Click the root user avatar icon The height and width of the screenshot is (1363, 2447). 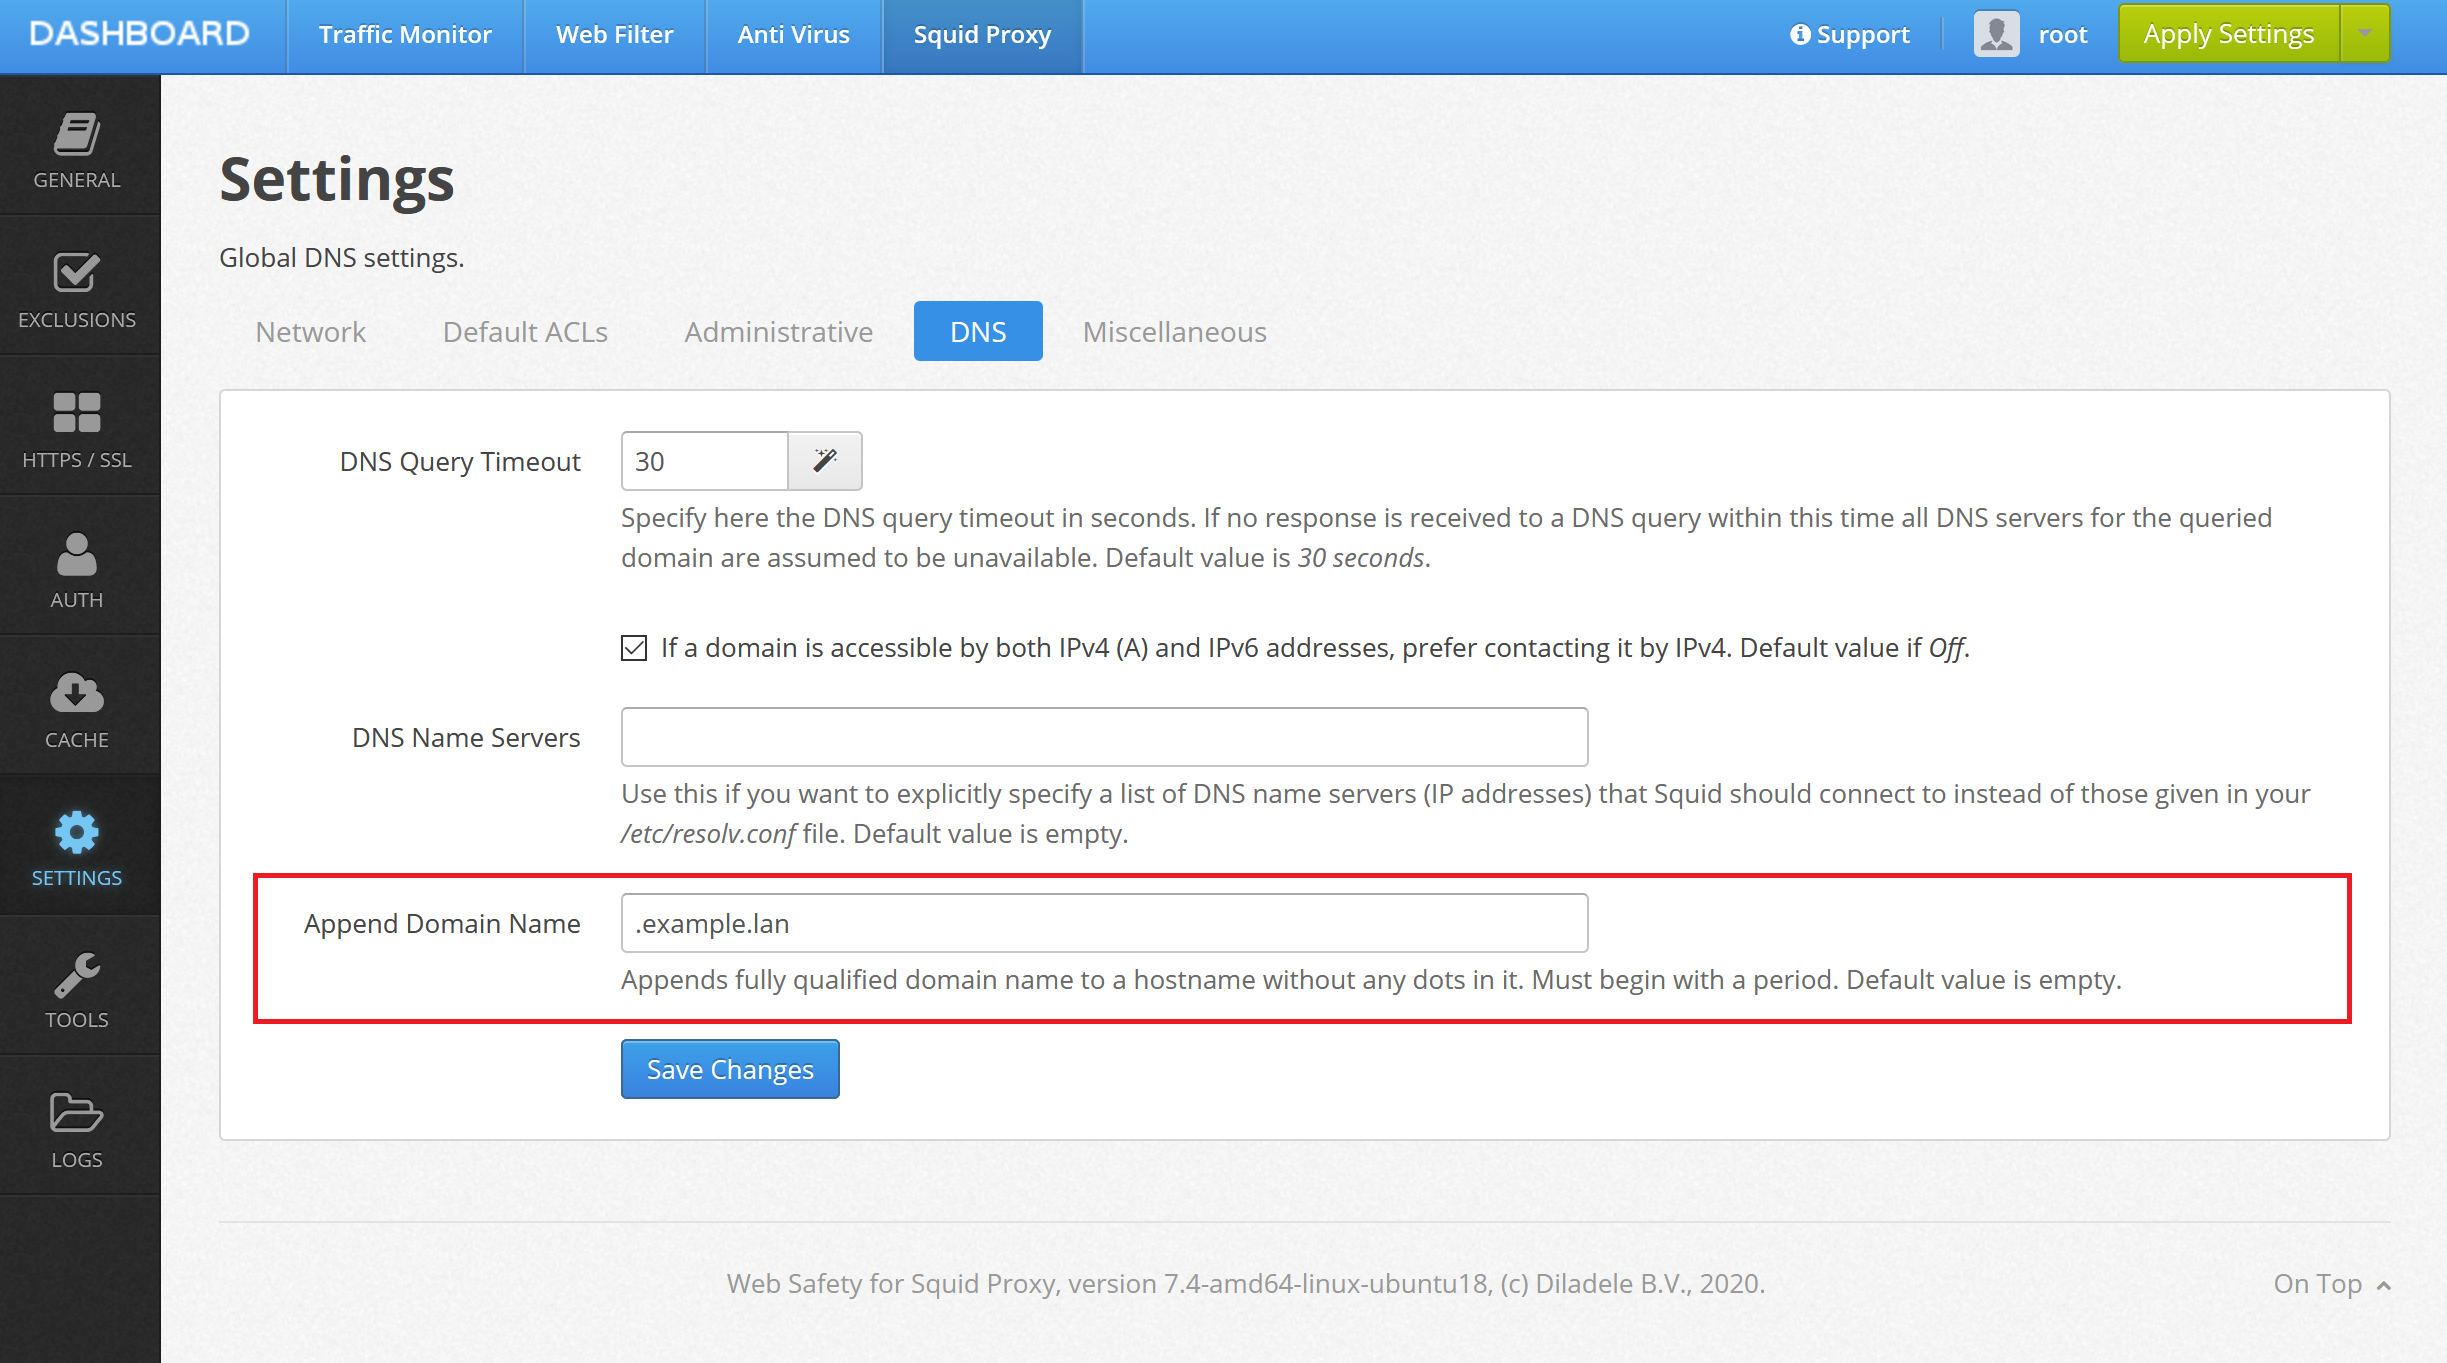point(1996,35)
